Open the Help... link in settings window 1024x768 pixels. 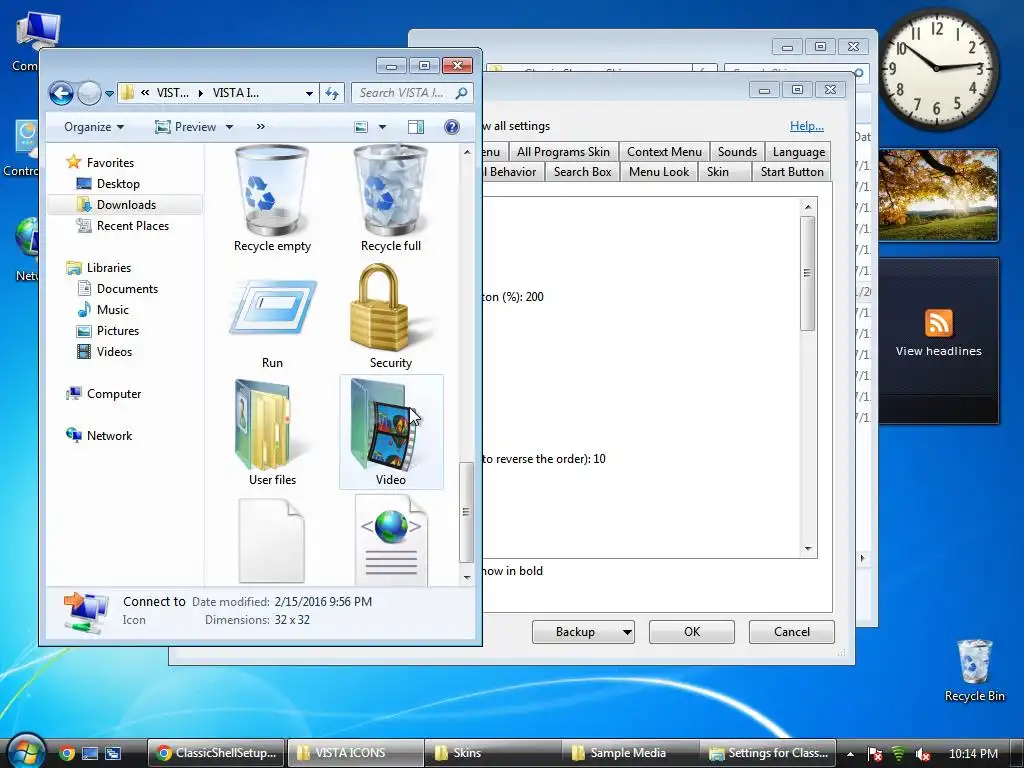(807, 126)
